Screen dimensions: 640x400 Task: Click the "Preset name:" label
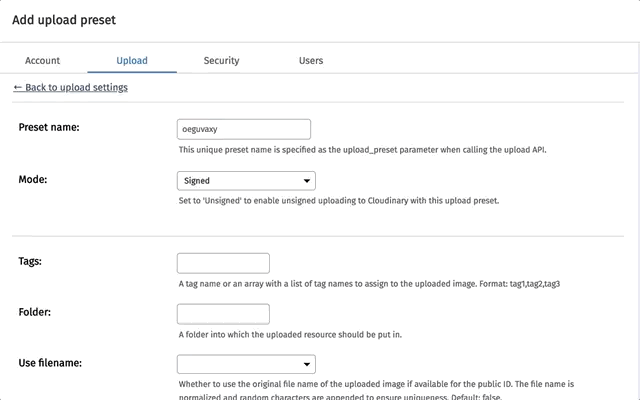49,128
